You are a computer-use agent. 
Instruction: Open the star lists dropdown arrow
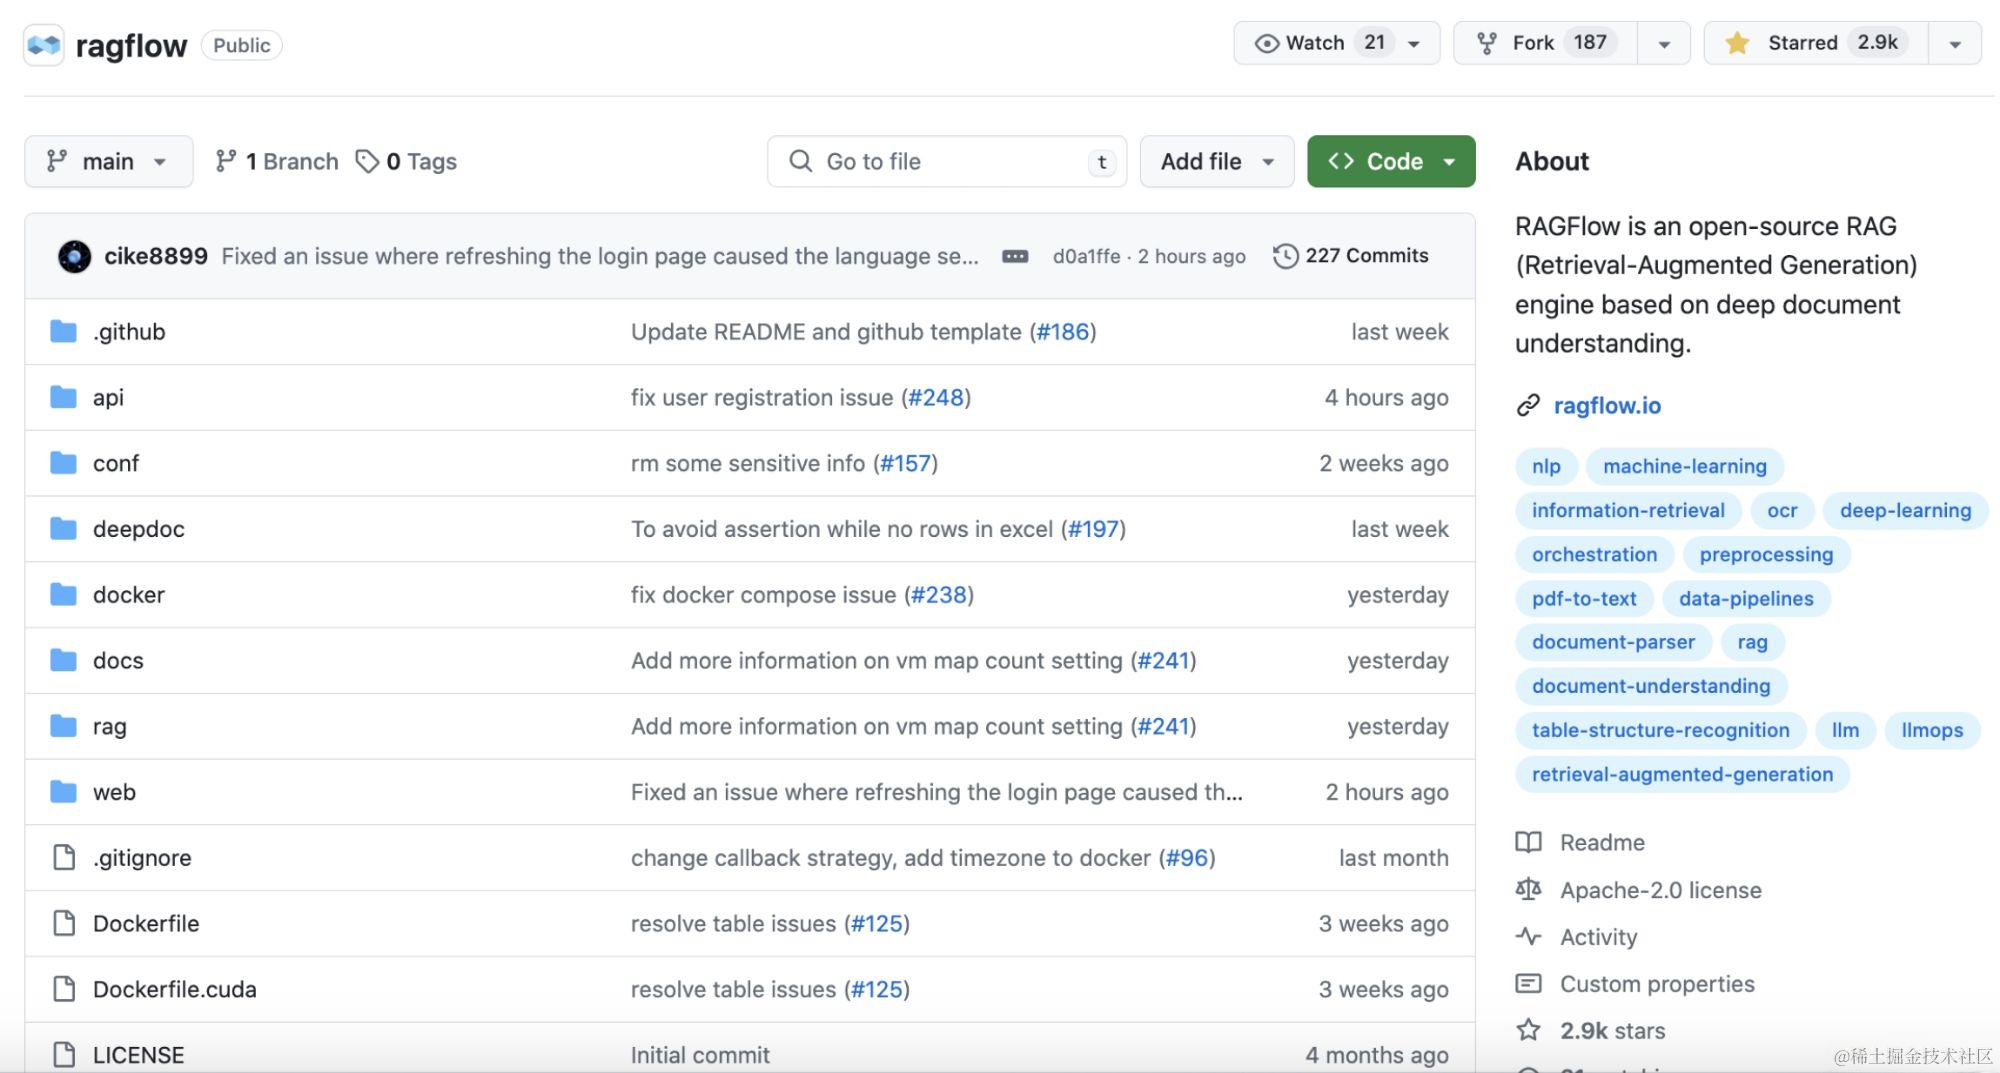[x=1955, y=43]
